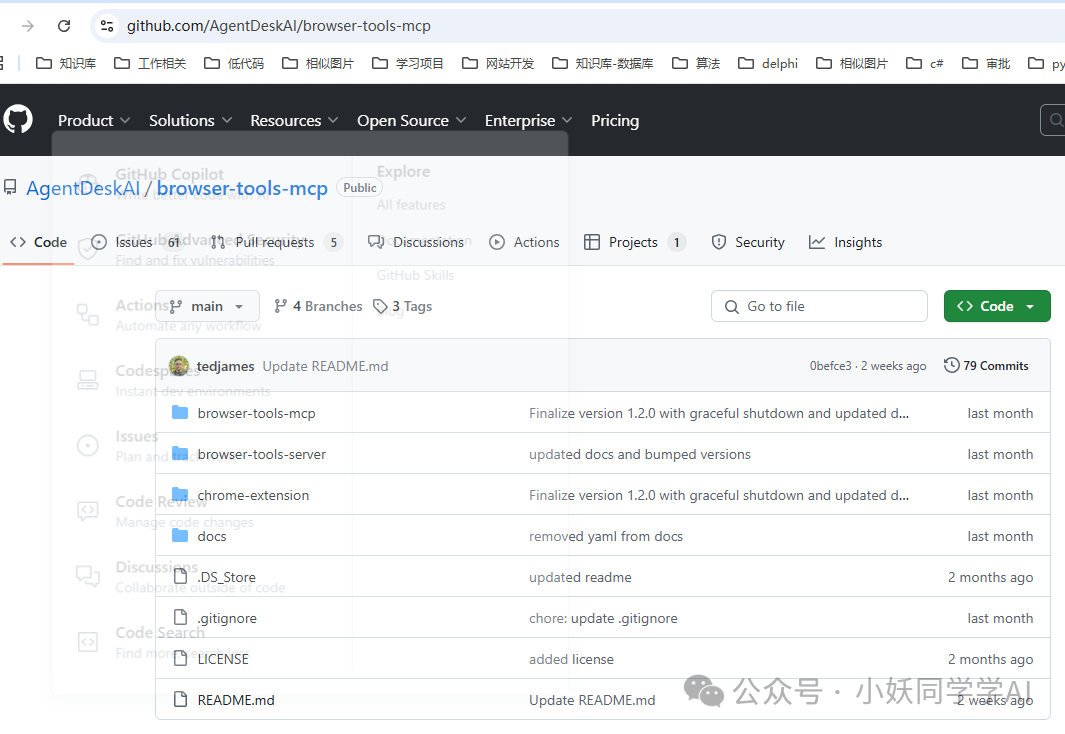Image resolution: width=1065 pixels, height=734 pixels.
Task: Reload the page with the refresh icon
Action: point(64,26)
